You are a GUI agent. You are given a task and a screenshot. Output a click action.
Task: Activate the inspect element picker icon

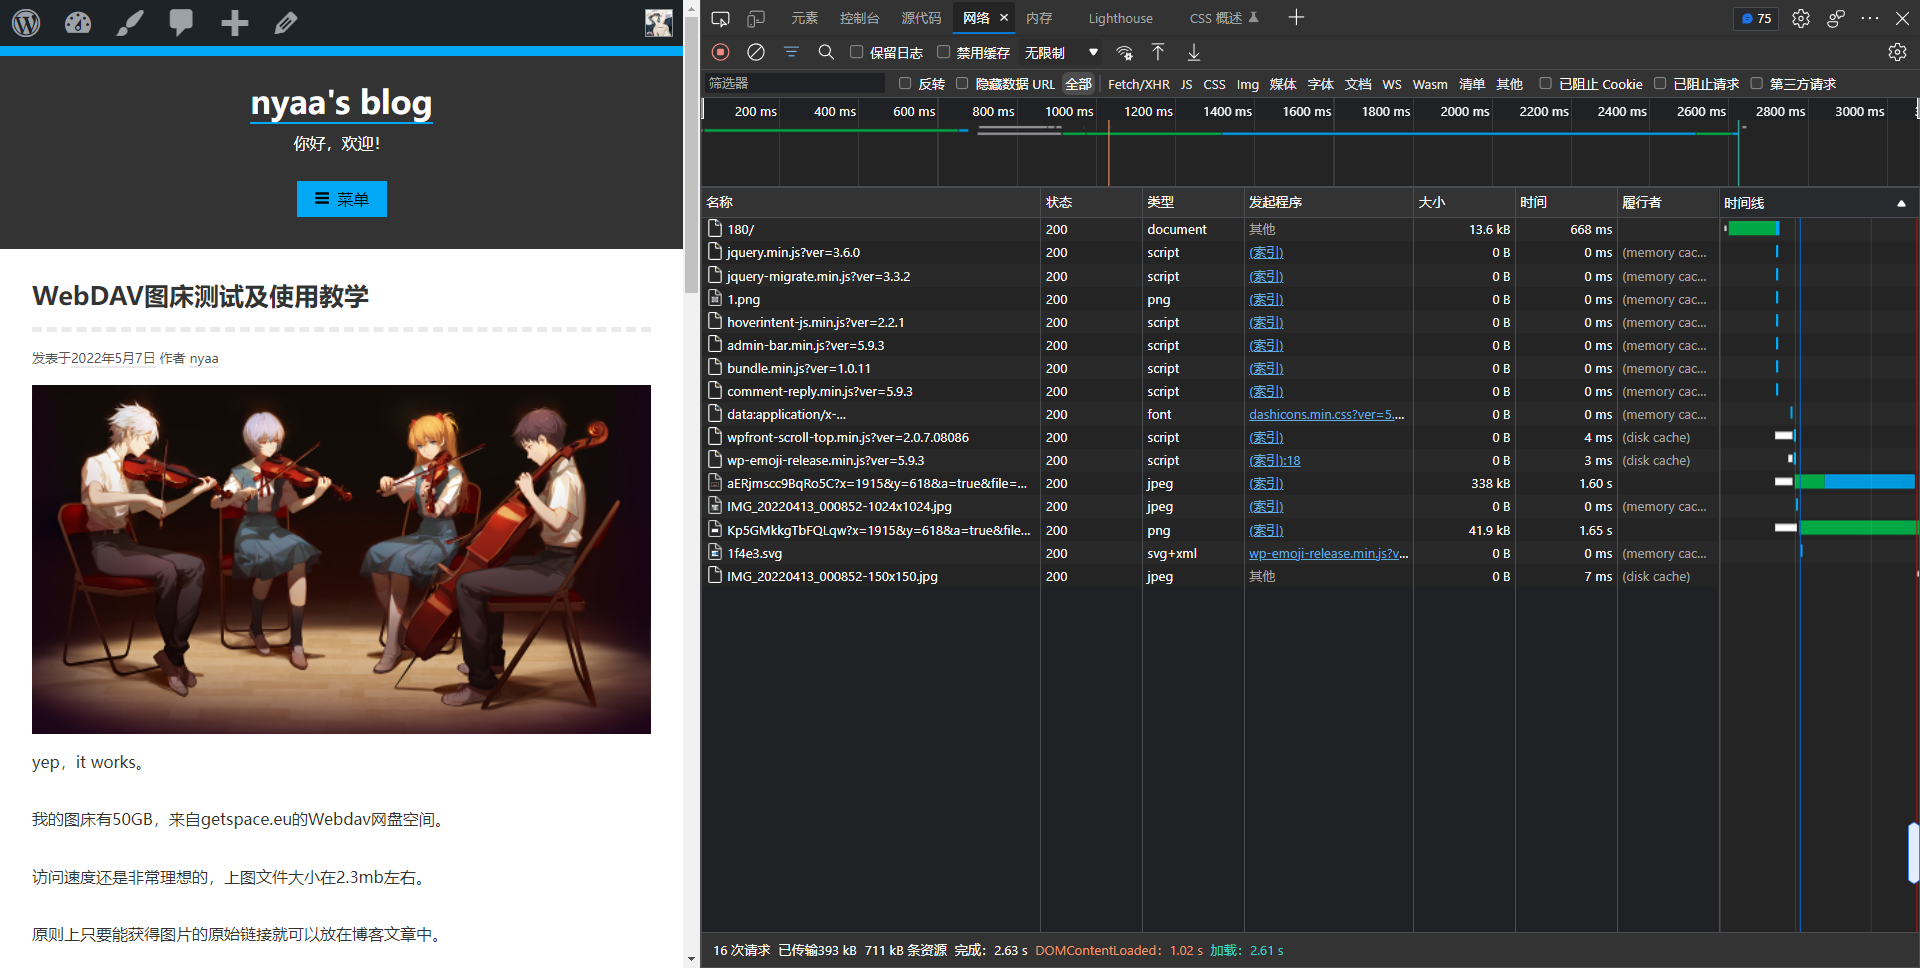click(x=720, y=18)
